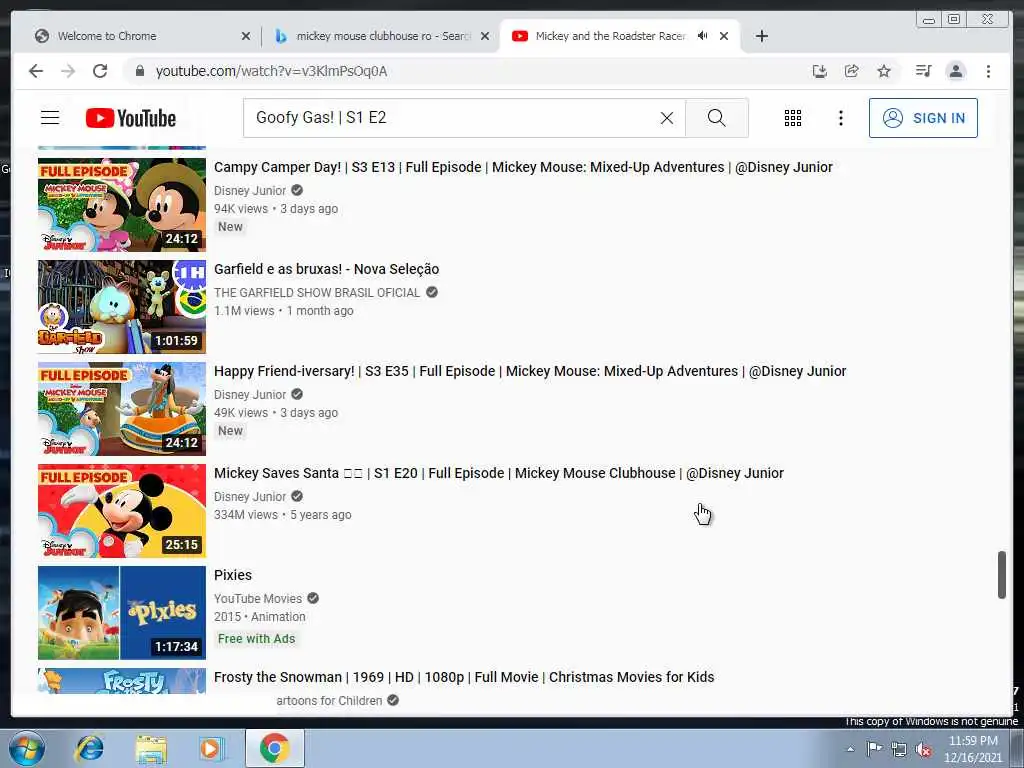Visit the YouTube Movies channel
1024x768 pixels.
[x=258, y=599]
